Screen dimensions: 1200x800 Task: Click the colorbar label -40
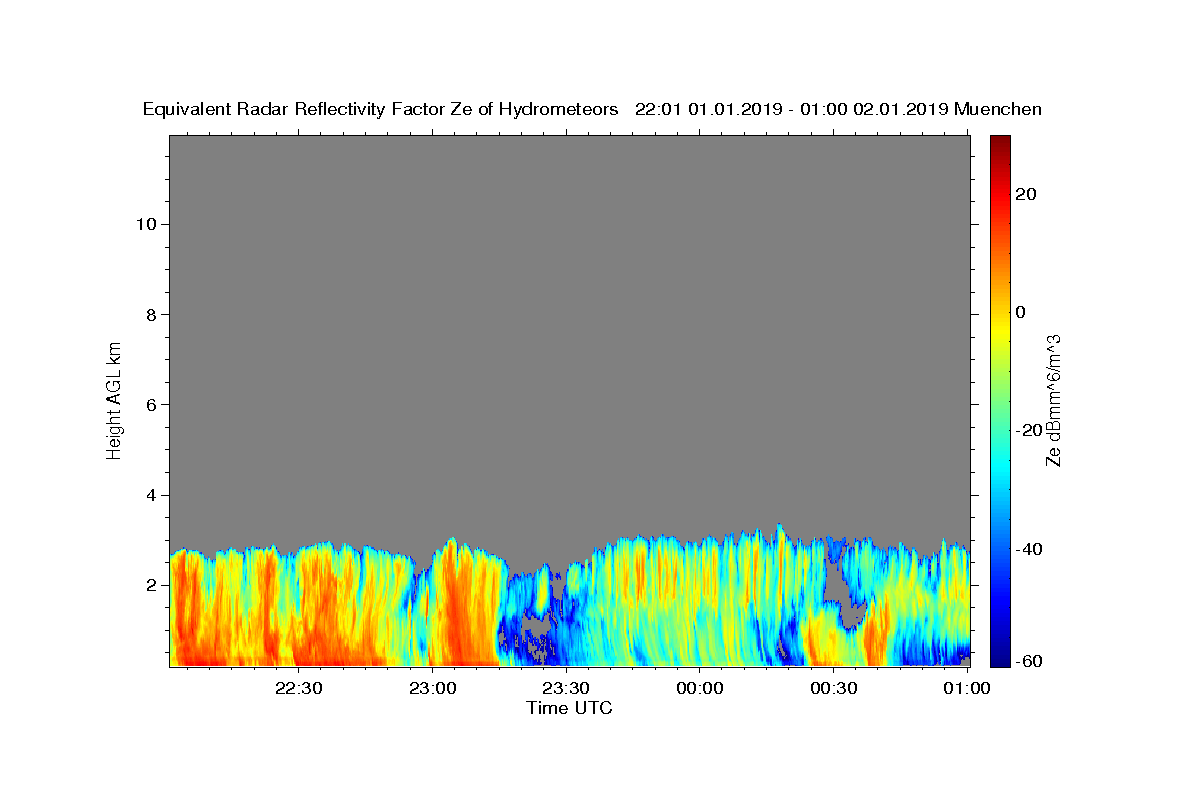pyautogui.click(x=1030, y=549)
